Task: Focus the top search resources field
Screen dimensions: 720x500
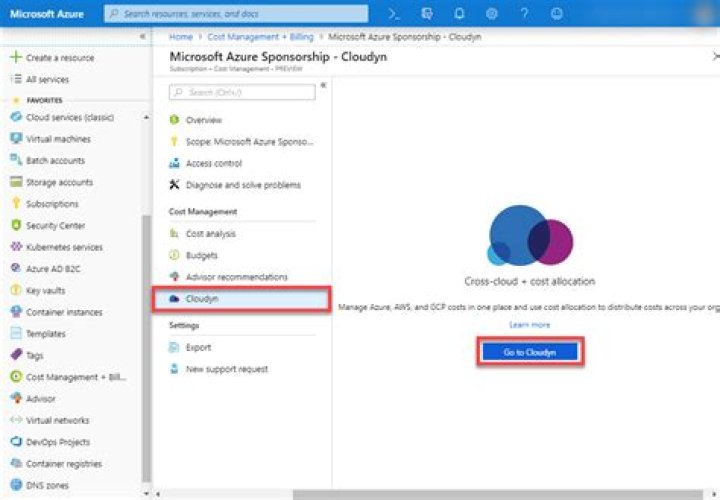Action: (x=236, y=14)
